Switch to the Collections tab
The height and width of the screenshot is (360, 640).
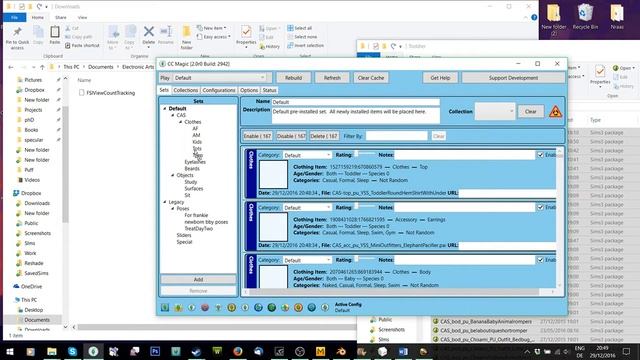tap(185, 90)
